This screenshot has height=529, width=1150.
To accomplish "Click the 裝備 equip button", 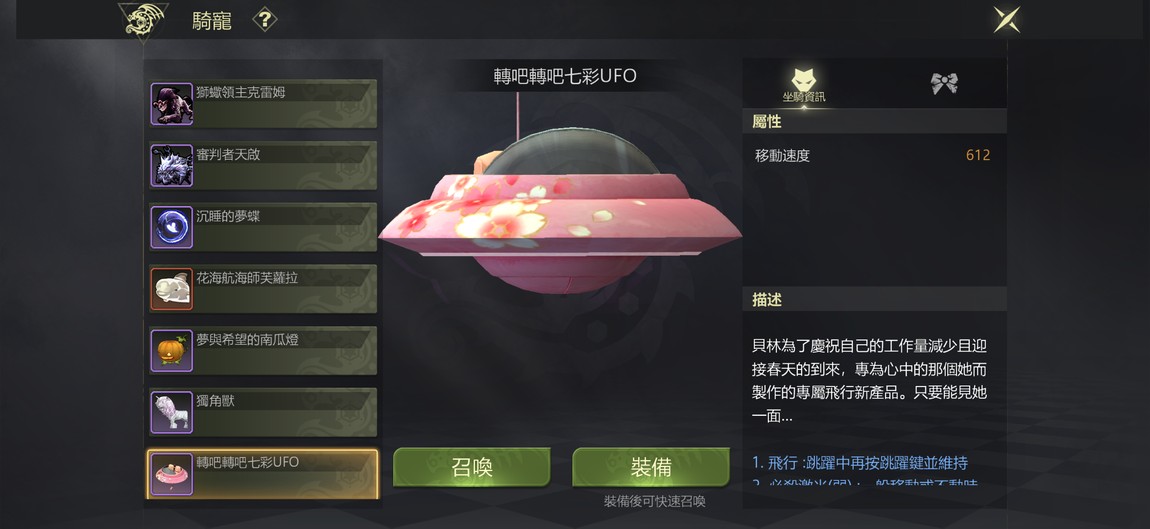I will click(x=651, y=467).
